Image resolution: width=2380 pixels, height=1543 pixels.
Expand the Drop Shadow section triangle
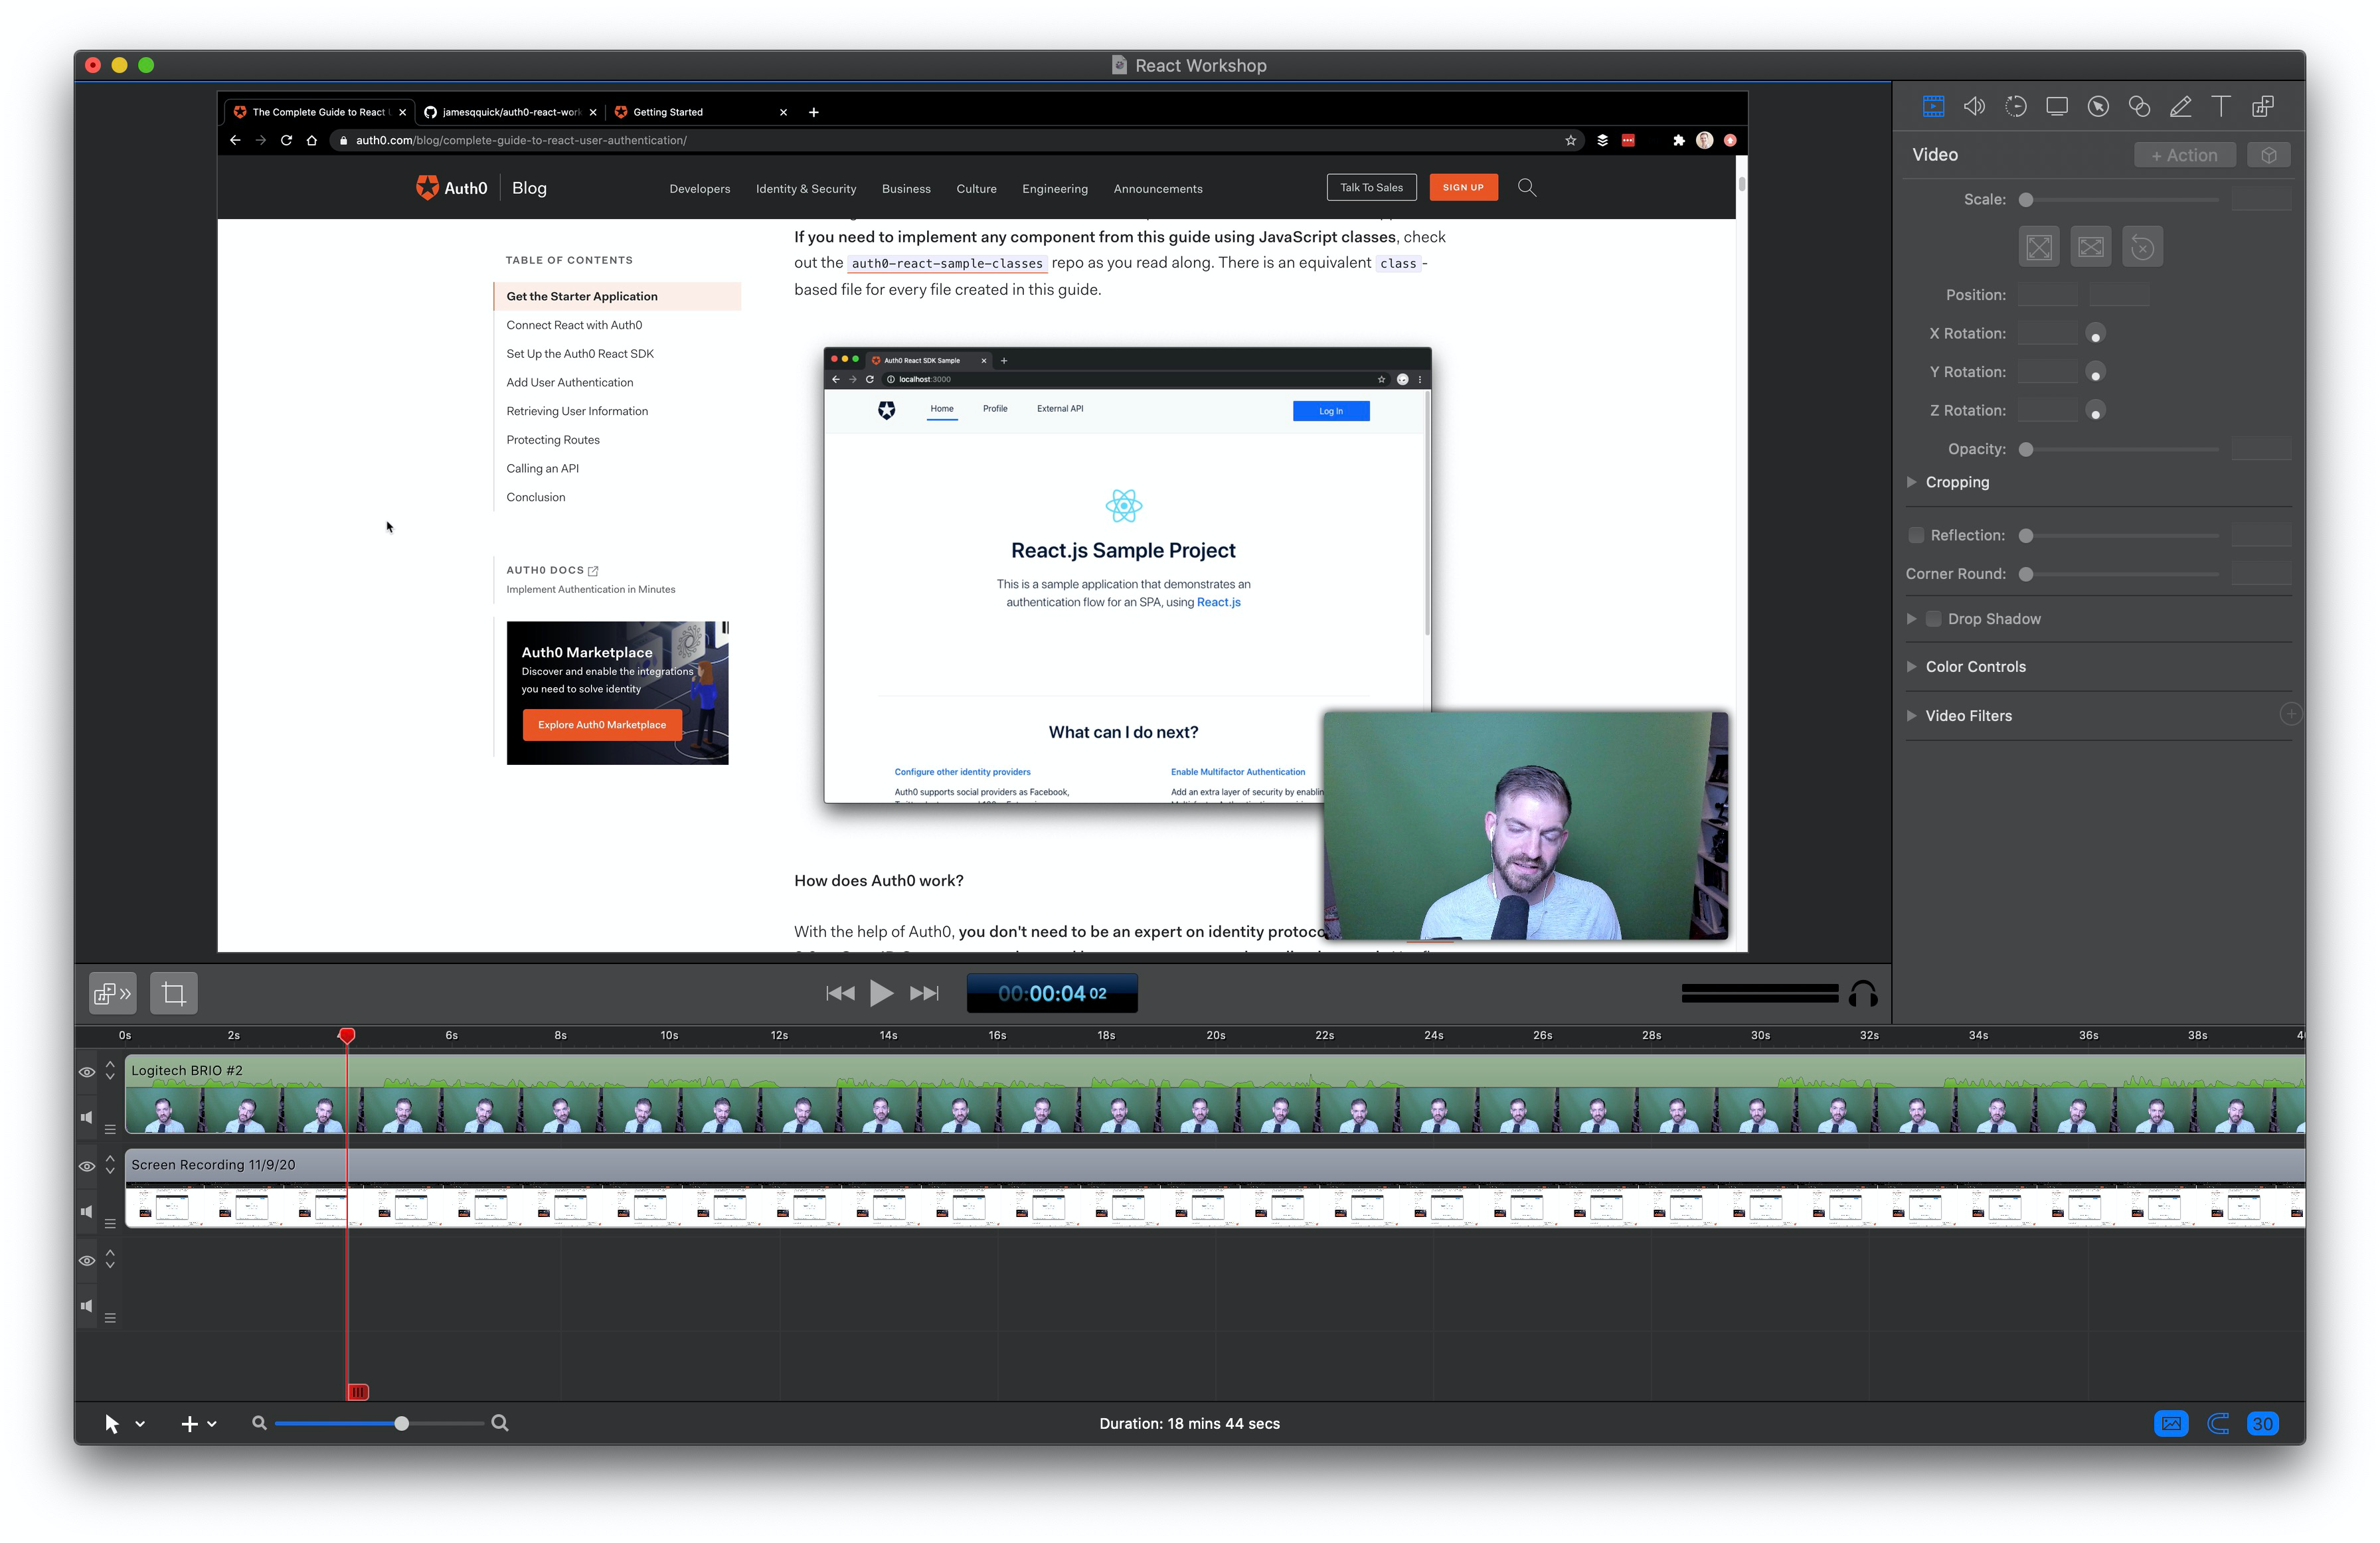(1912, 619)
